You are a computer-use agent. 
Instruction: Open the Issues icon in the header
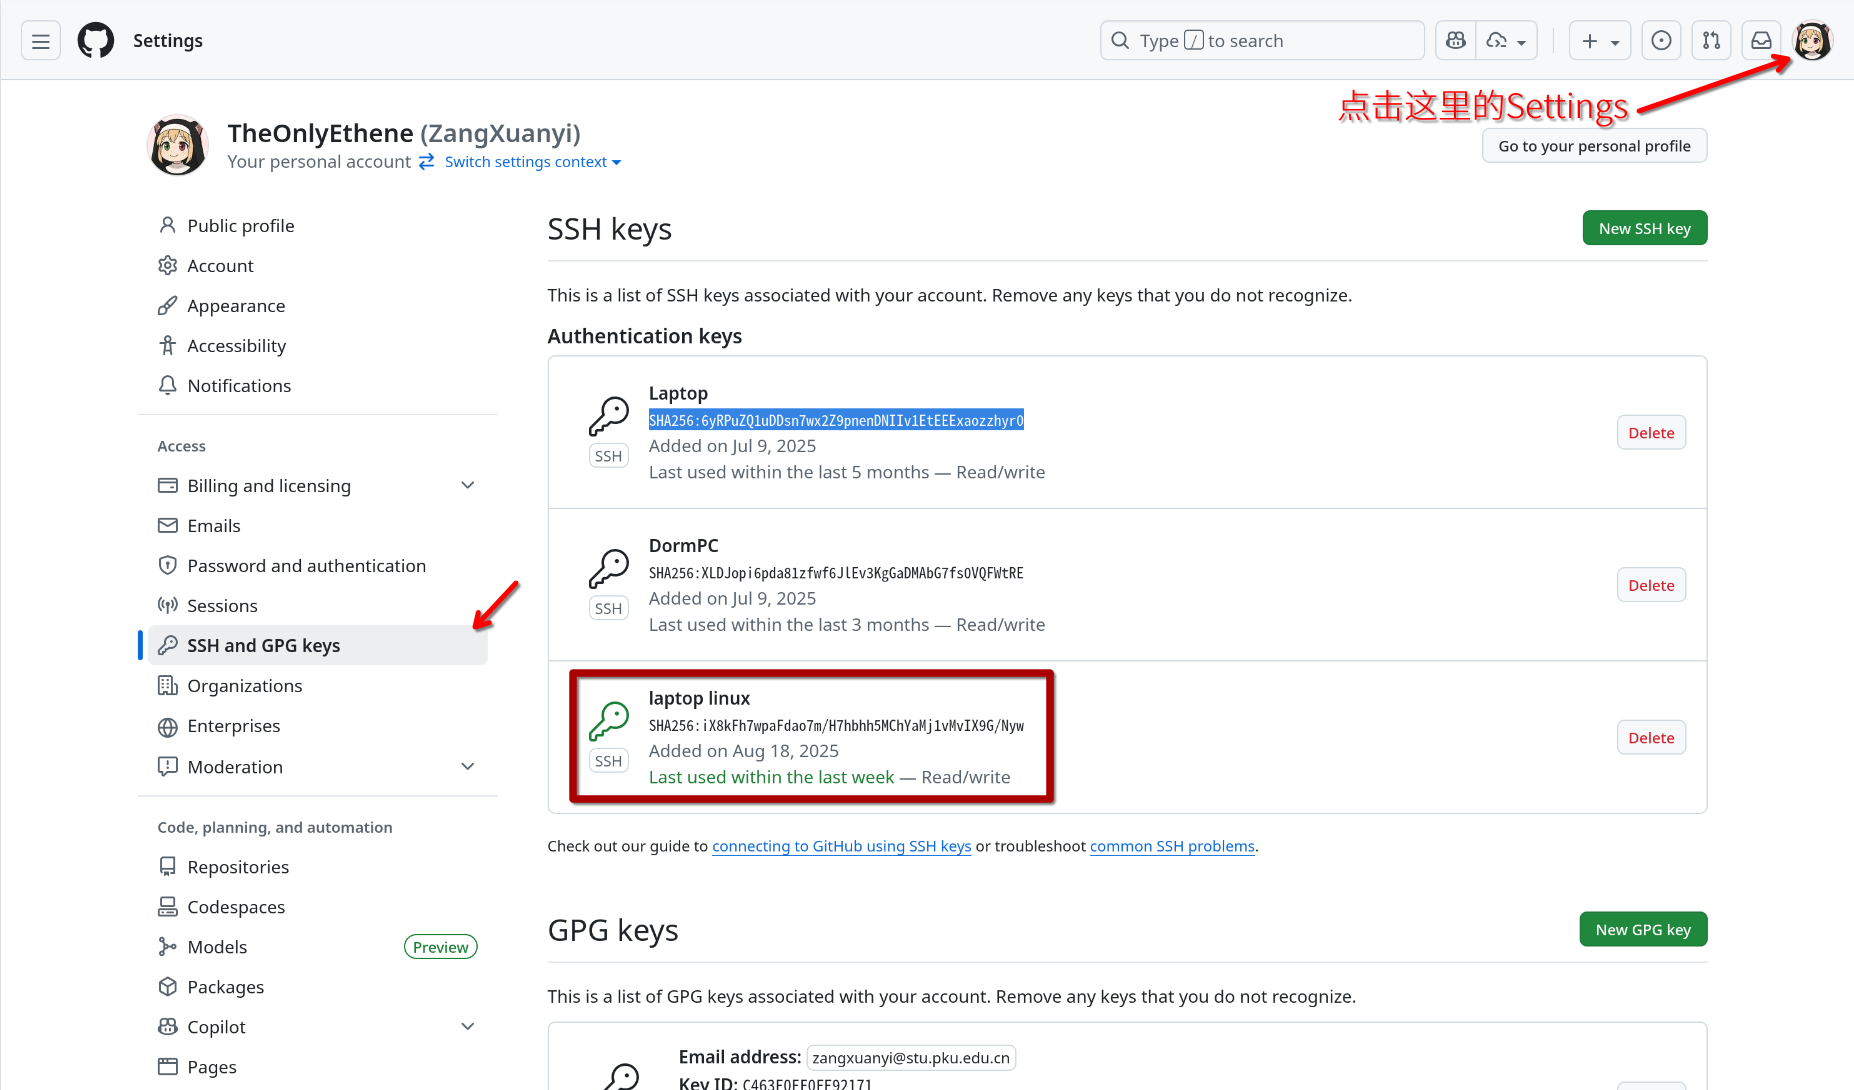click(1661, 40)
